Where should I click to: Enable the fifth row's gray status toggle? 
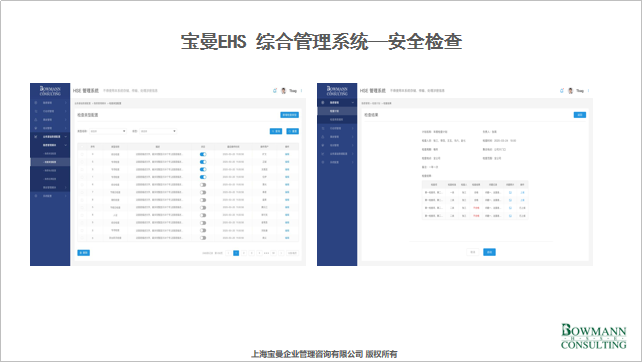coord(203,185)
